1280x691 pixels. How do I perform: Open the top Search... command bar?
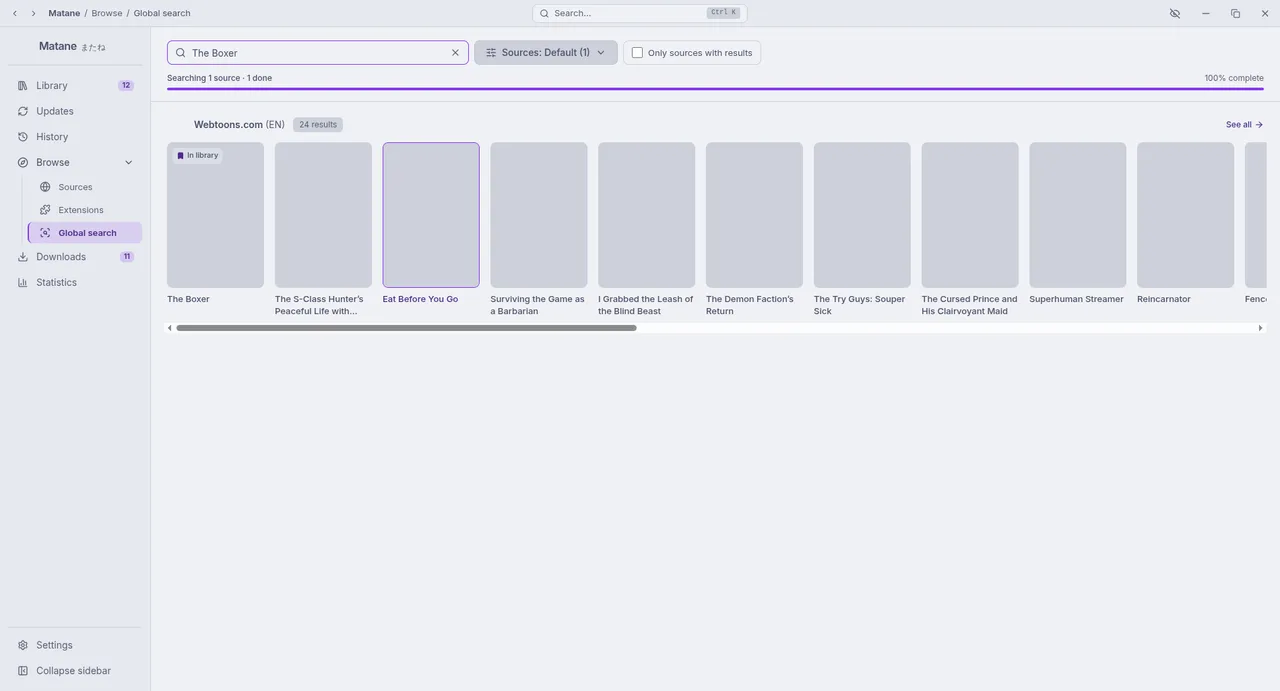click(x=640, y=13)
